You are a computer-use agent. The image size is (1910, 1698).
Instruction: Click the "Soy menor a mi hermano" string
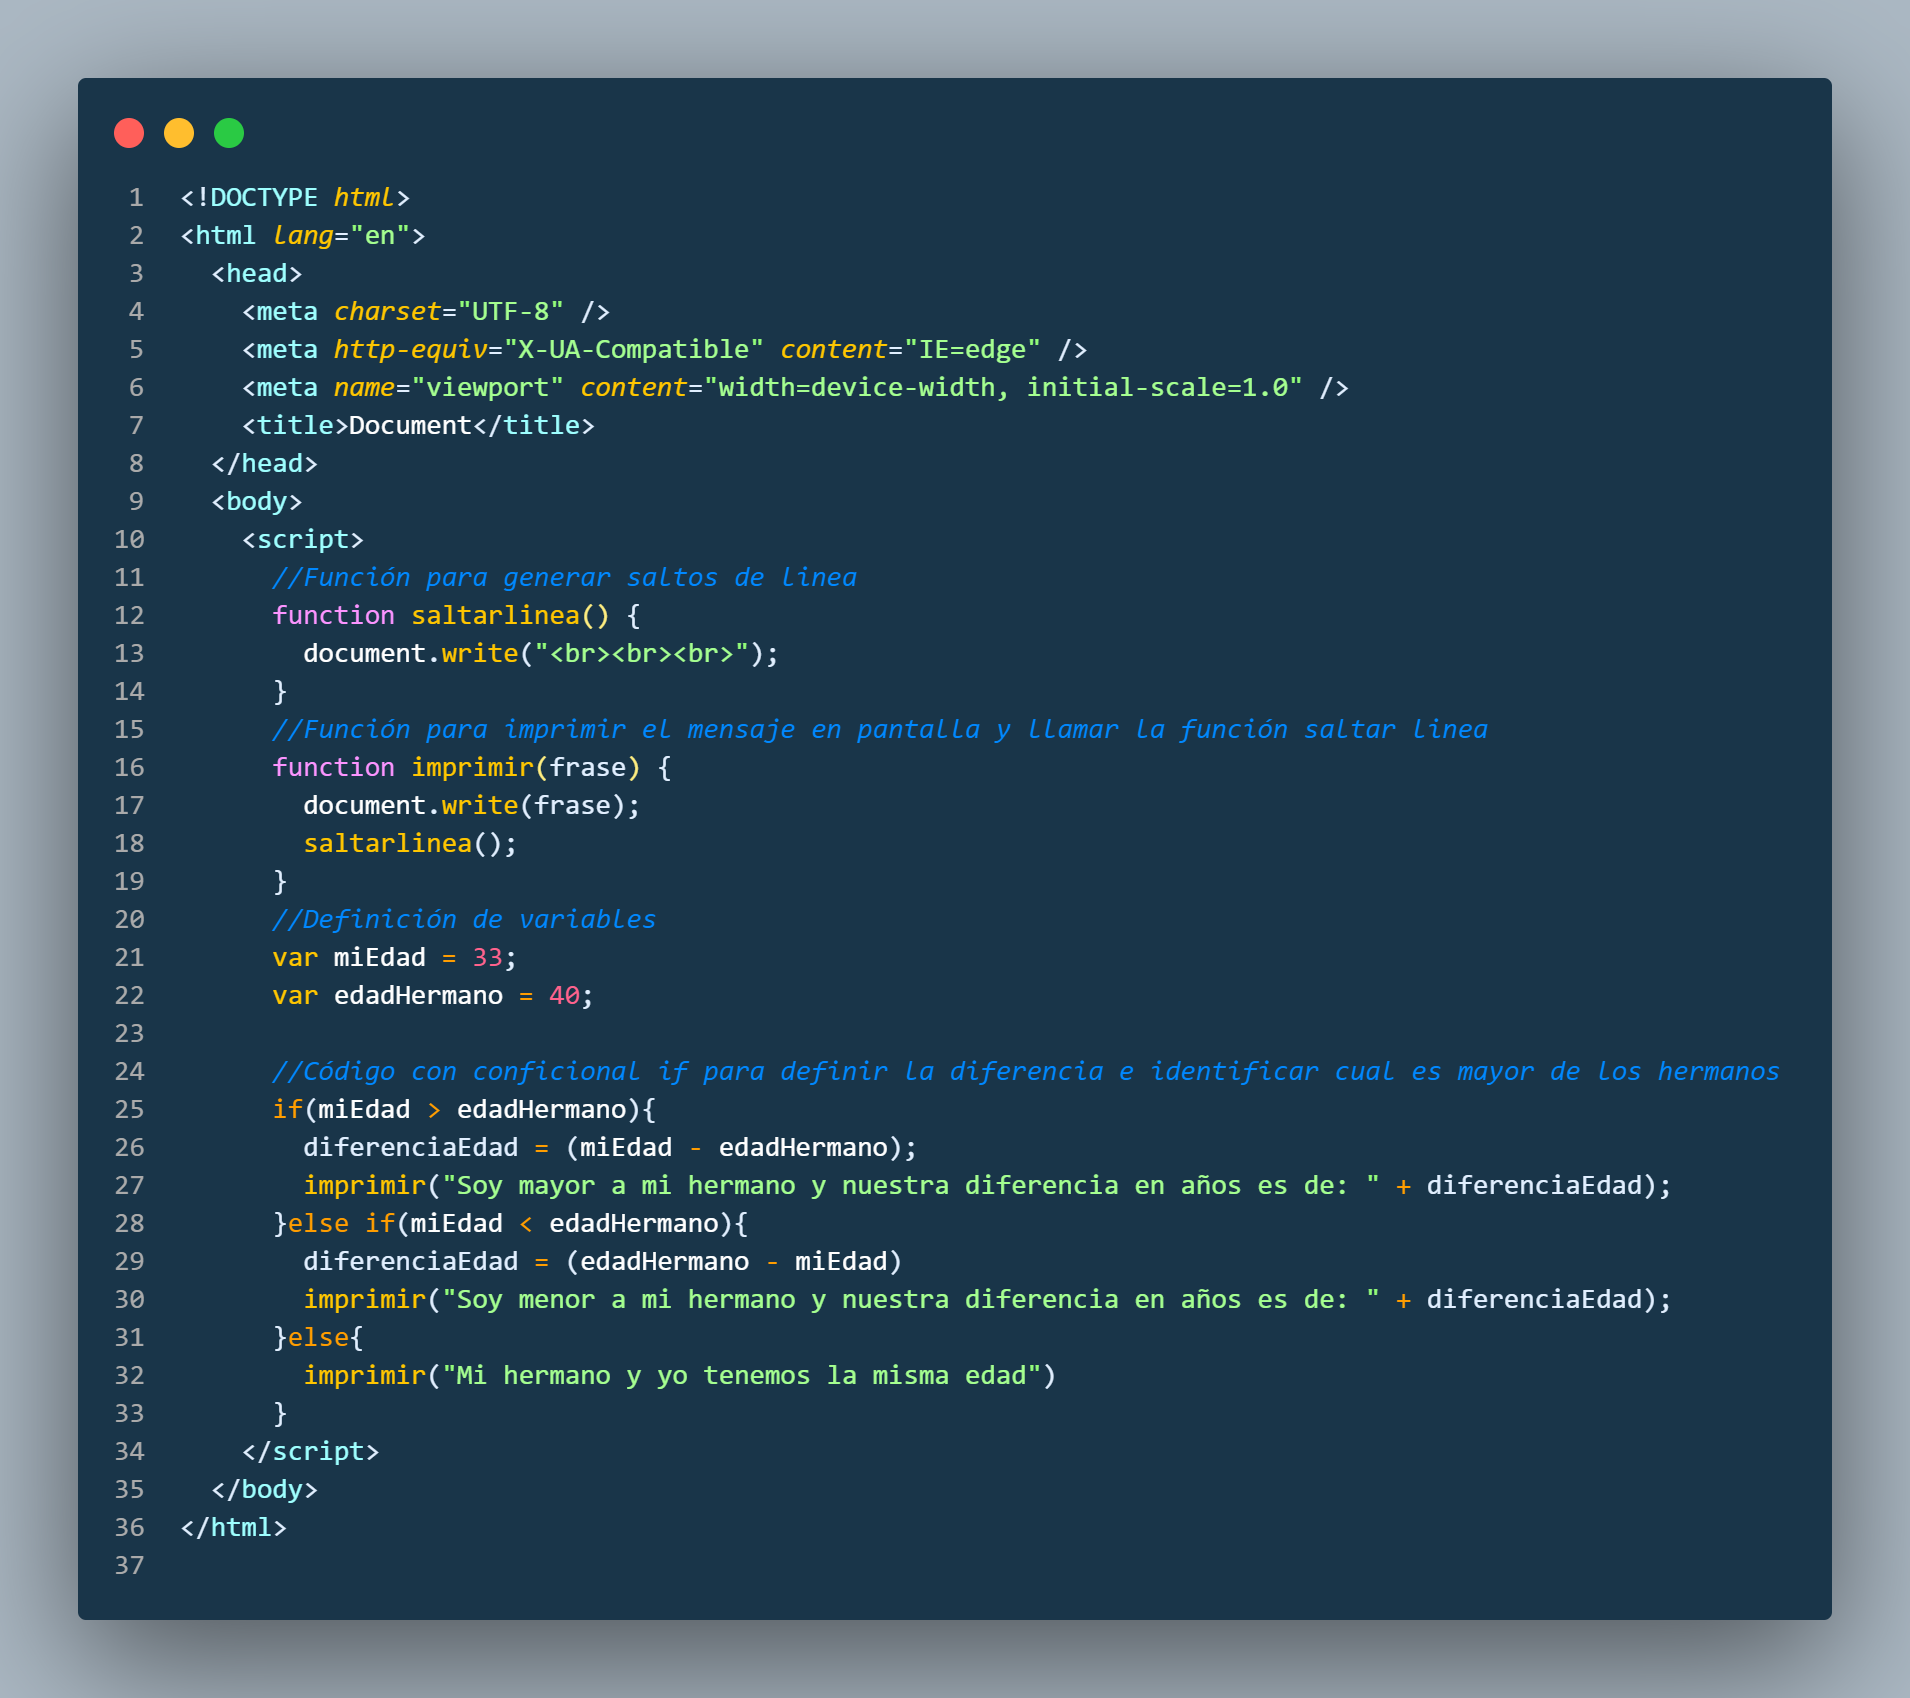(x=911, y=1299)
